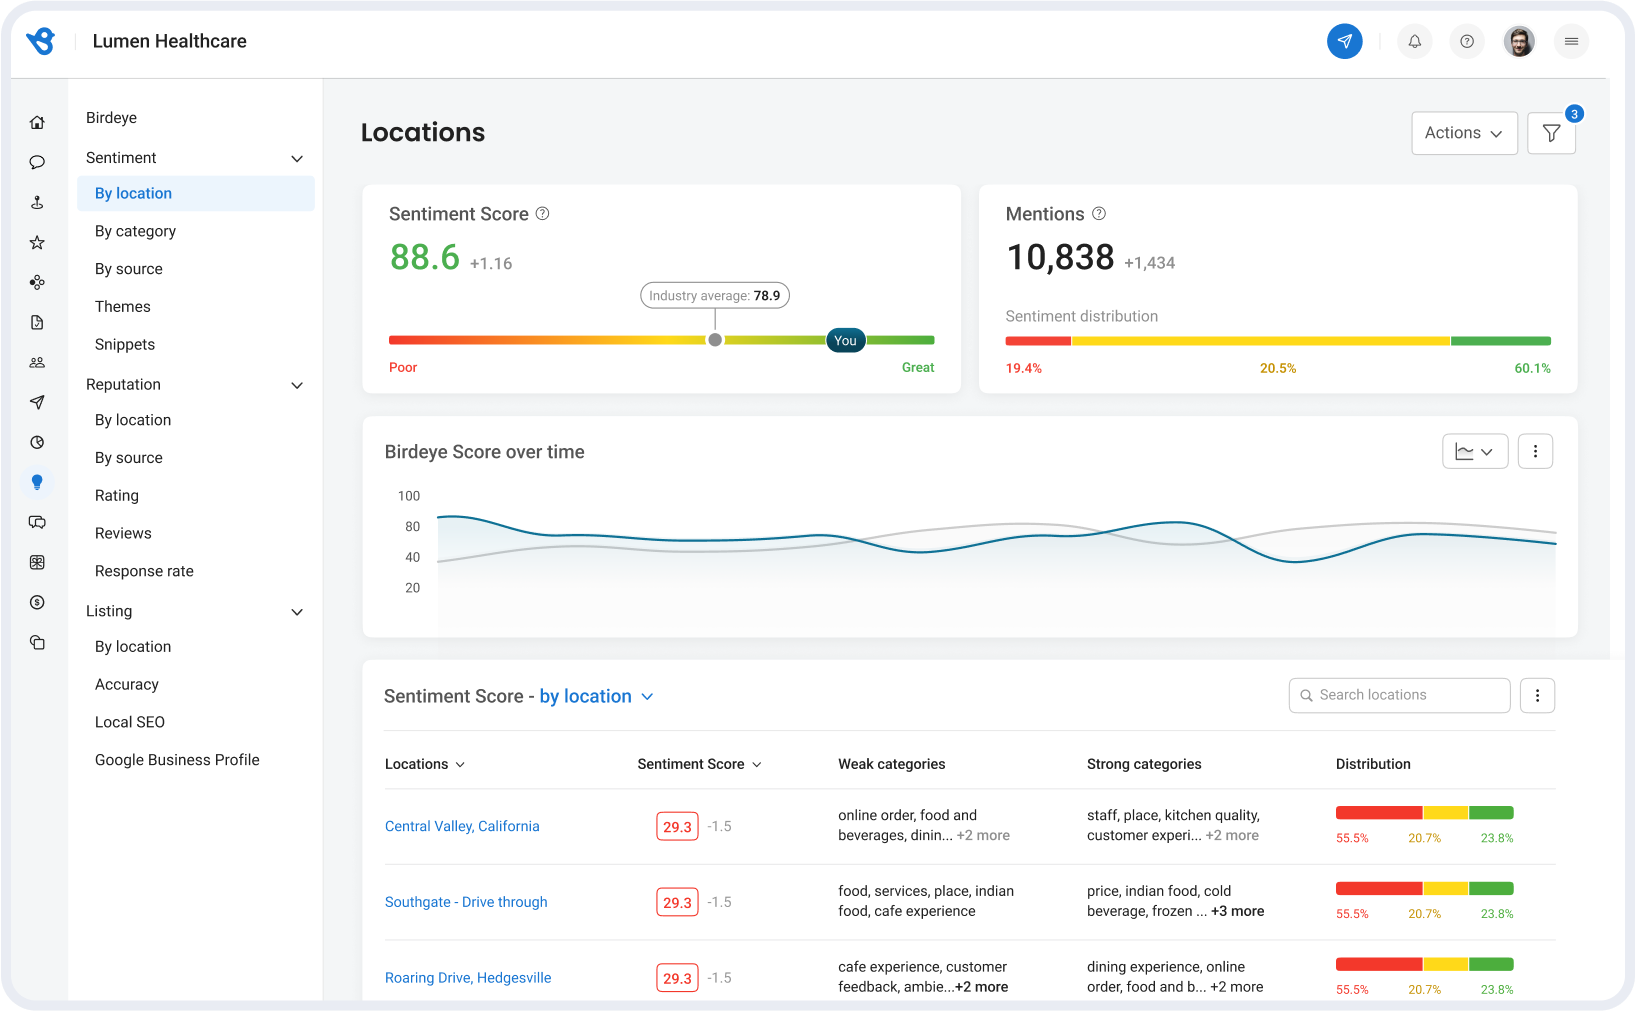Screen dimensions: 1635x1011
Task: Open the Campaigns send icon in sidebar
Action: tap(37, 402)
